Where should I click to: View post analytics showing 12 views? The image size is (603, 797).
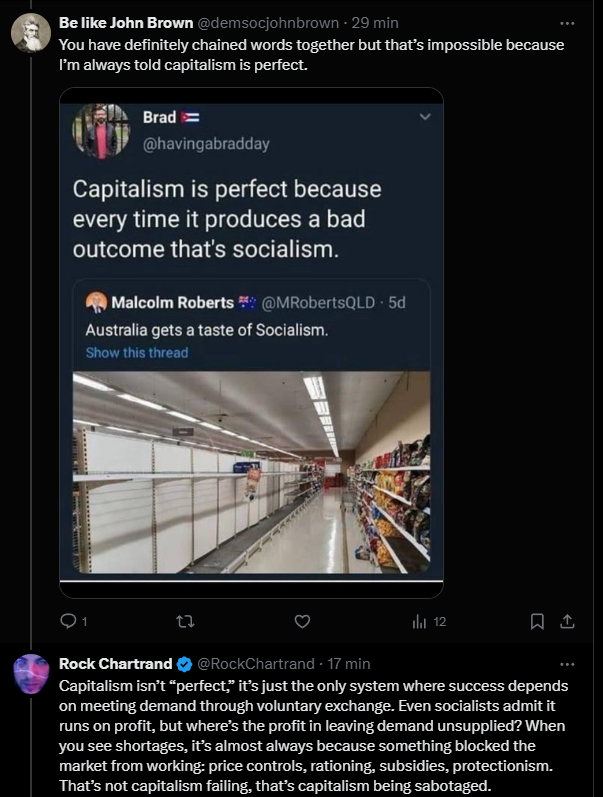[x=429, y=621]
